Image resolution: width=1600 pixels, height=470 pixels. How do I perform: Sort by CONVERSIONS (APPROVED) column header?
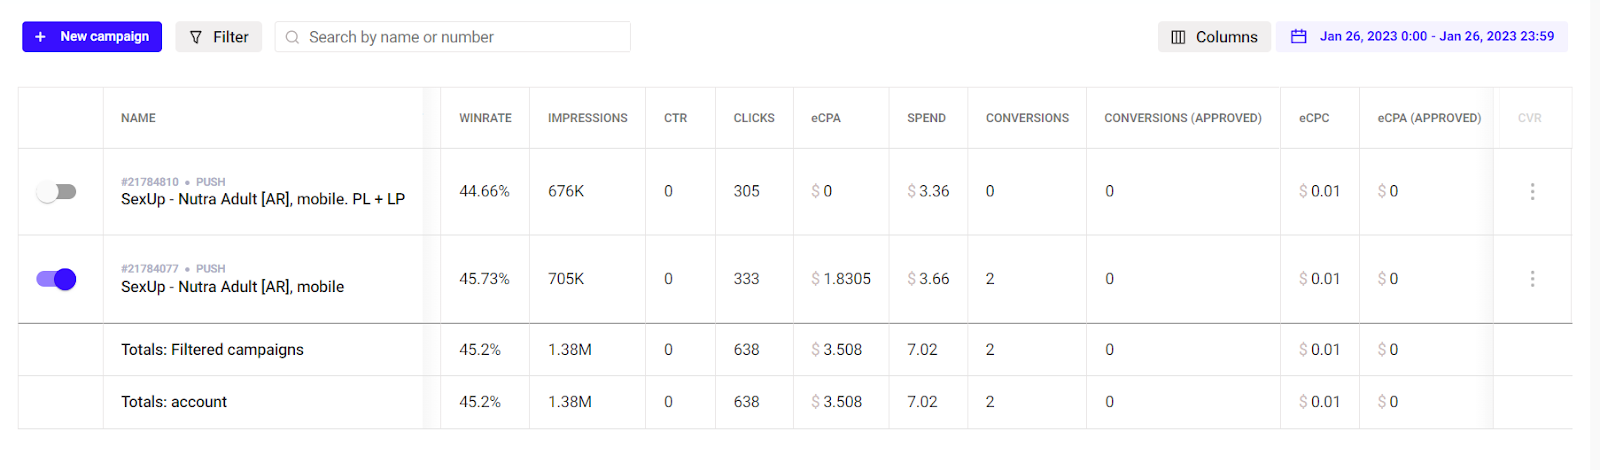[x=1183, y=118]
